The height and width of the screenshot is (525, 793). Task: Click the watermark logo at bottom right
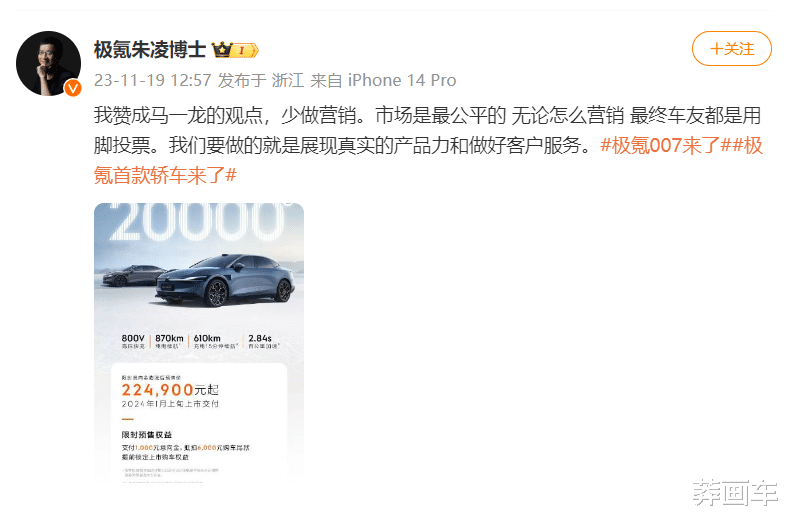point(735,493)
